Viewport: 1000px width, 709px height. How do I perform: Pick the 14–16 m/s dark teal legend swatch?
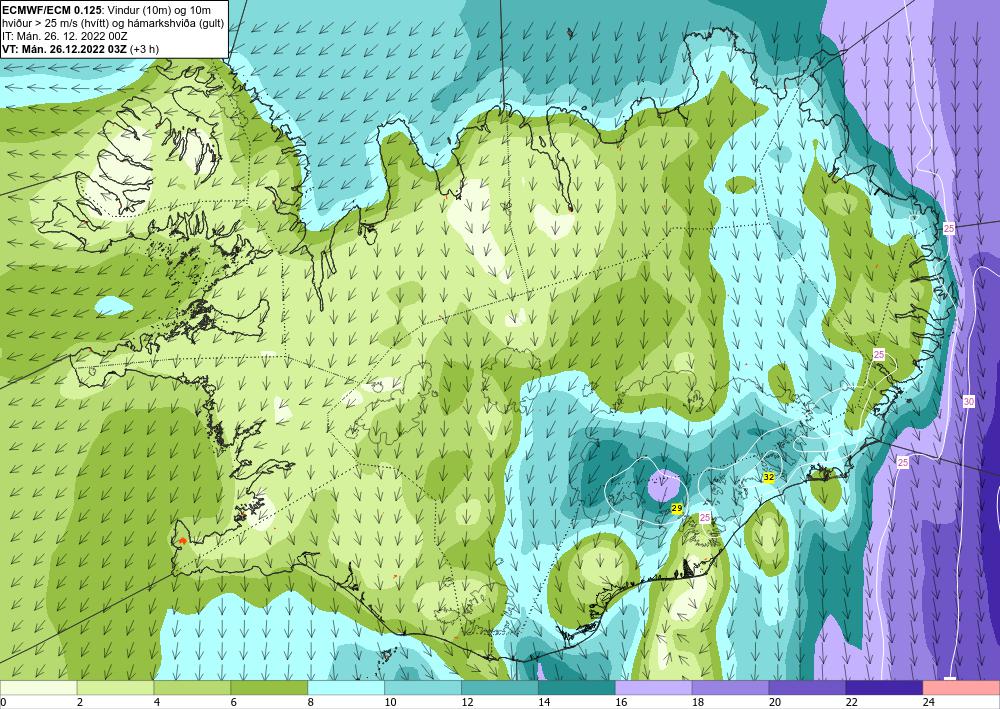(x=577, y=688)
